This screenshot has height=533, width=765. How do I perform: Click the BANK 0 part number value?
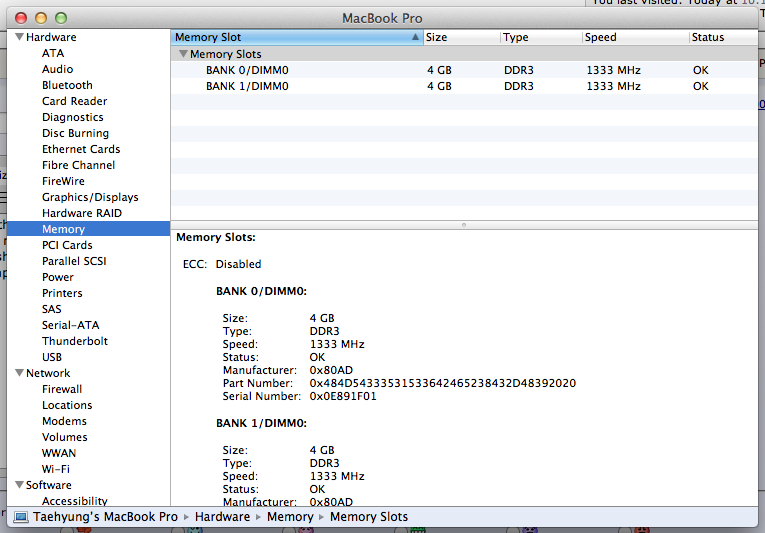pyautogui.click(x=443, y=383)
